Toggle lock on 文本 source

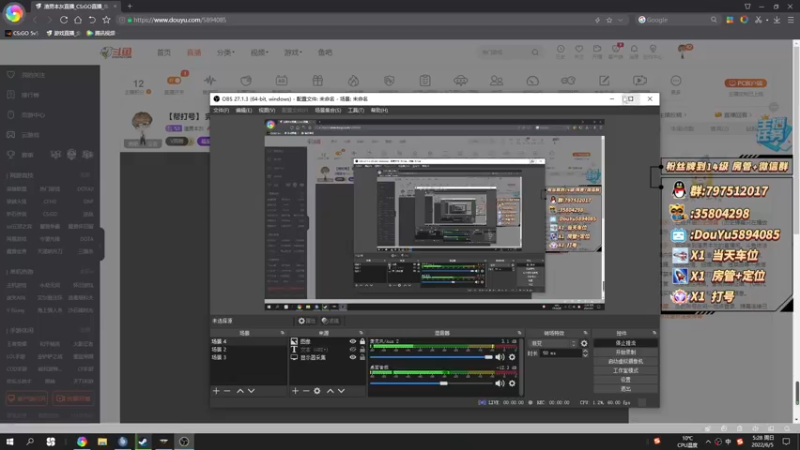click(362, 349)
